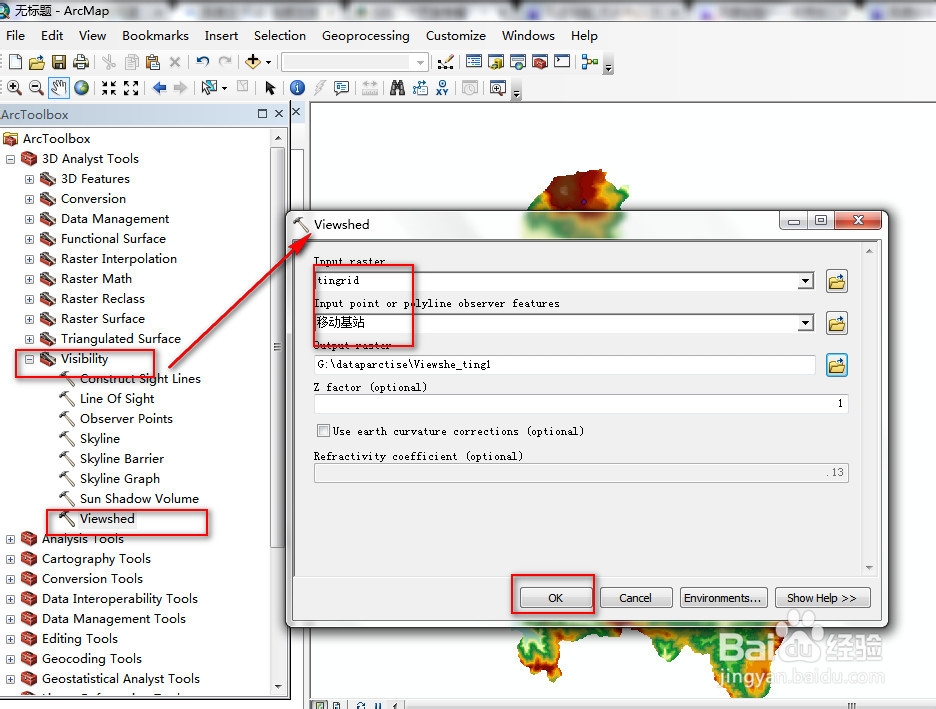Click the Output raster path field
936x709 pixels.
[565, 365]
